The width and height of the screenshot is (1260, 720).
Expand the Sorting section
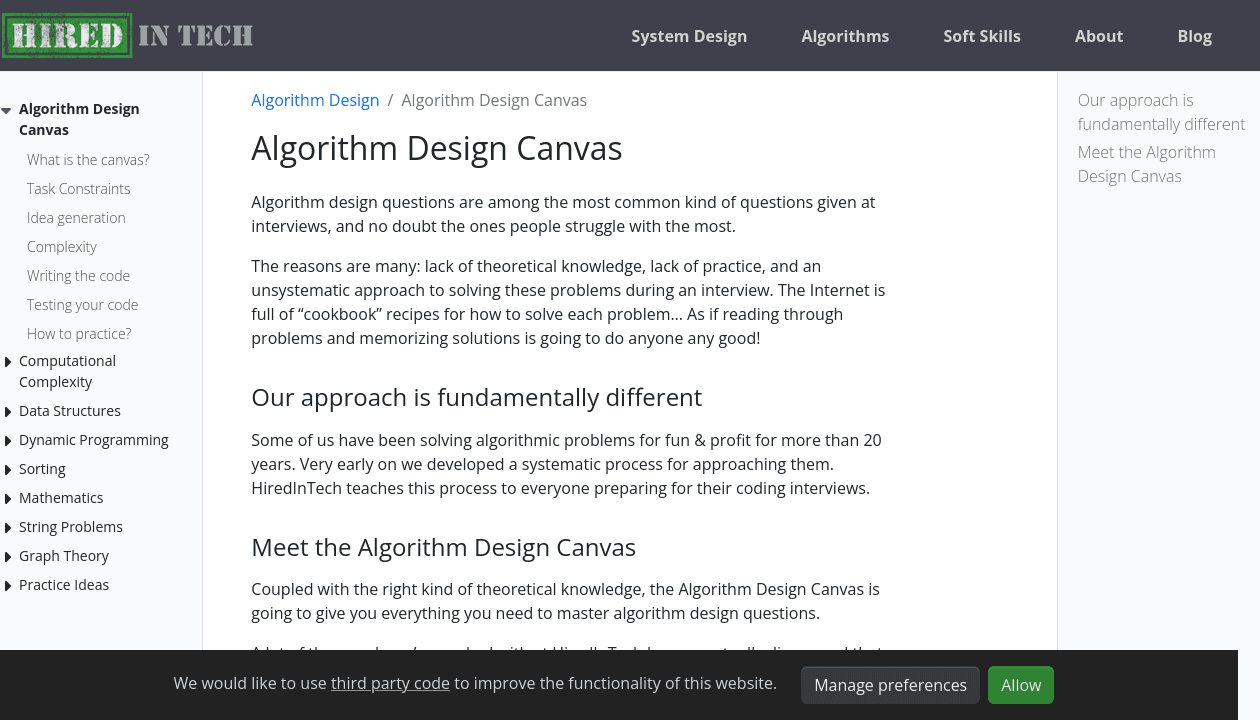pos(8,468)
